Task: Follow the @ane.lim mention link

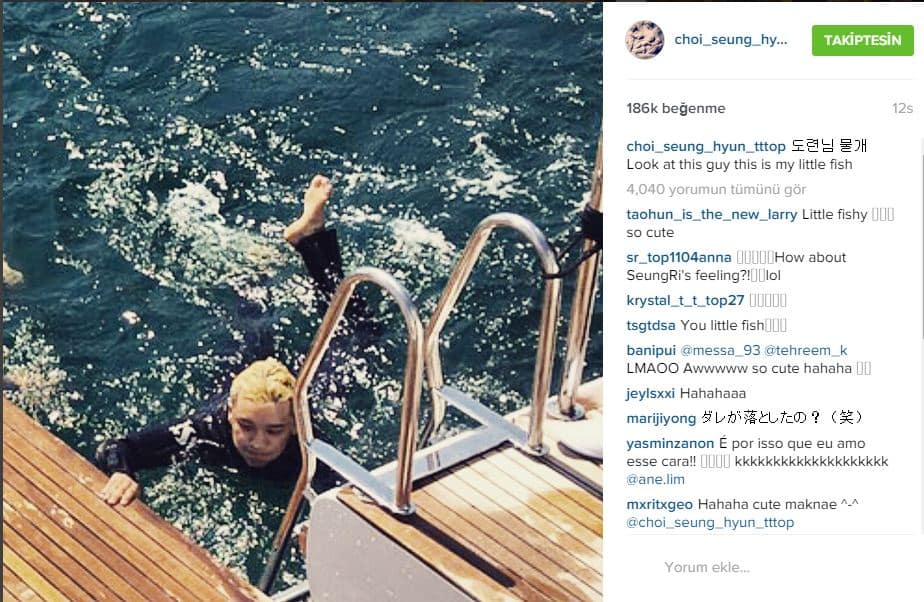Action: (655, 479)
